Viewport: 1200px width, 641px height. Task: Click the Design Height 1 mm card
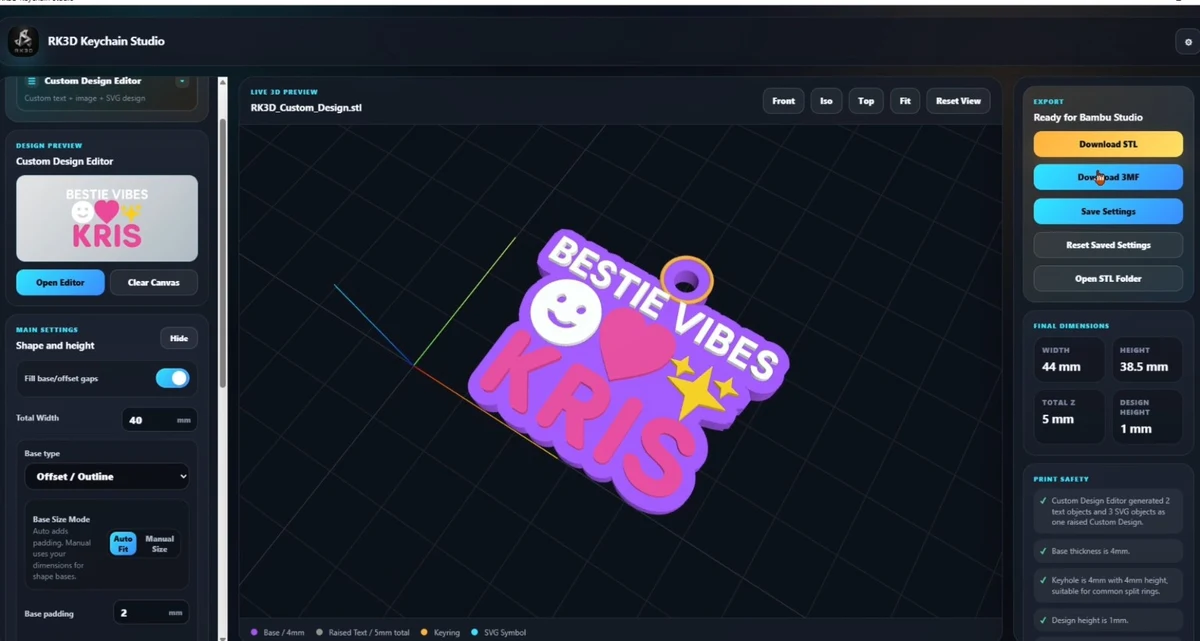tap(1147, 416)
